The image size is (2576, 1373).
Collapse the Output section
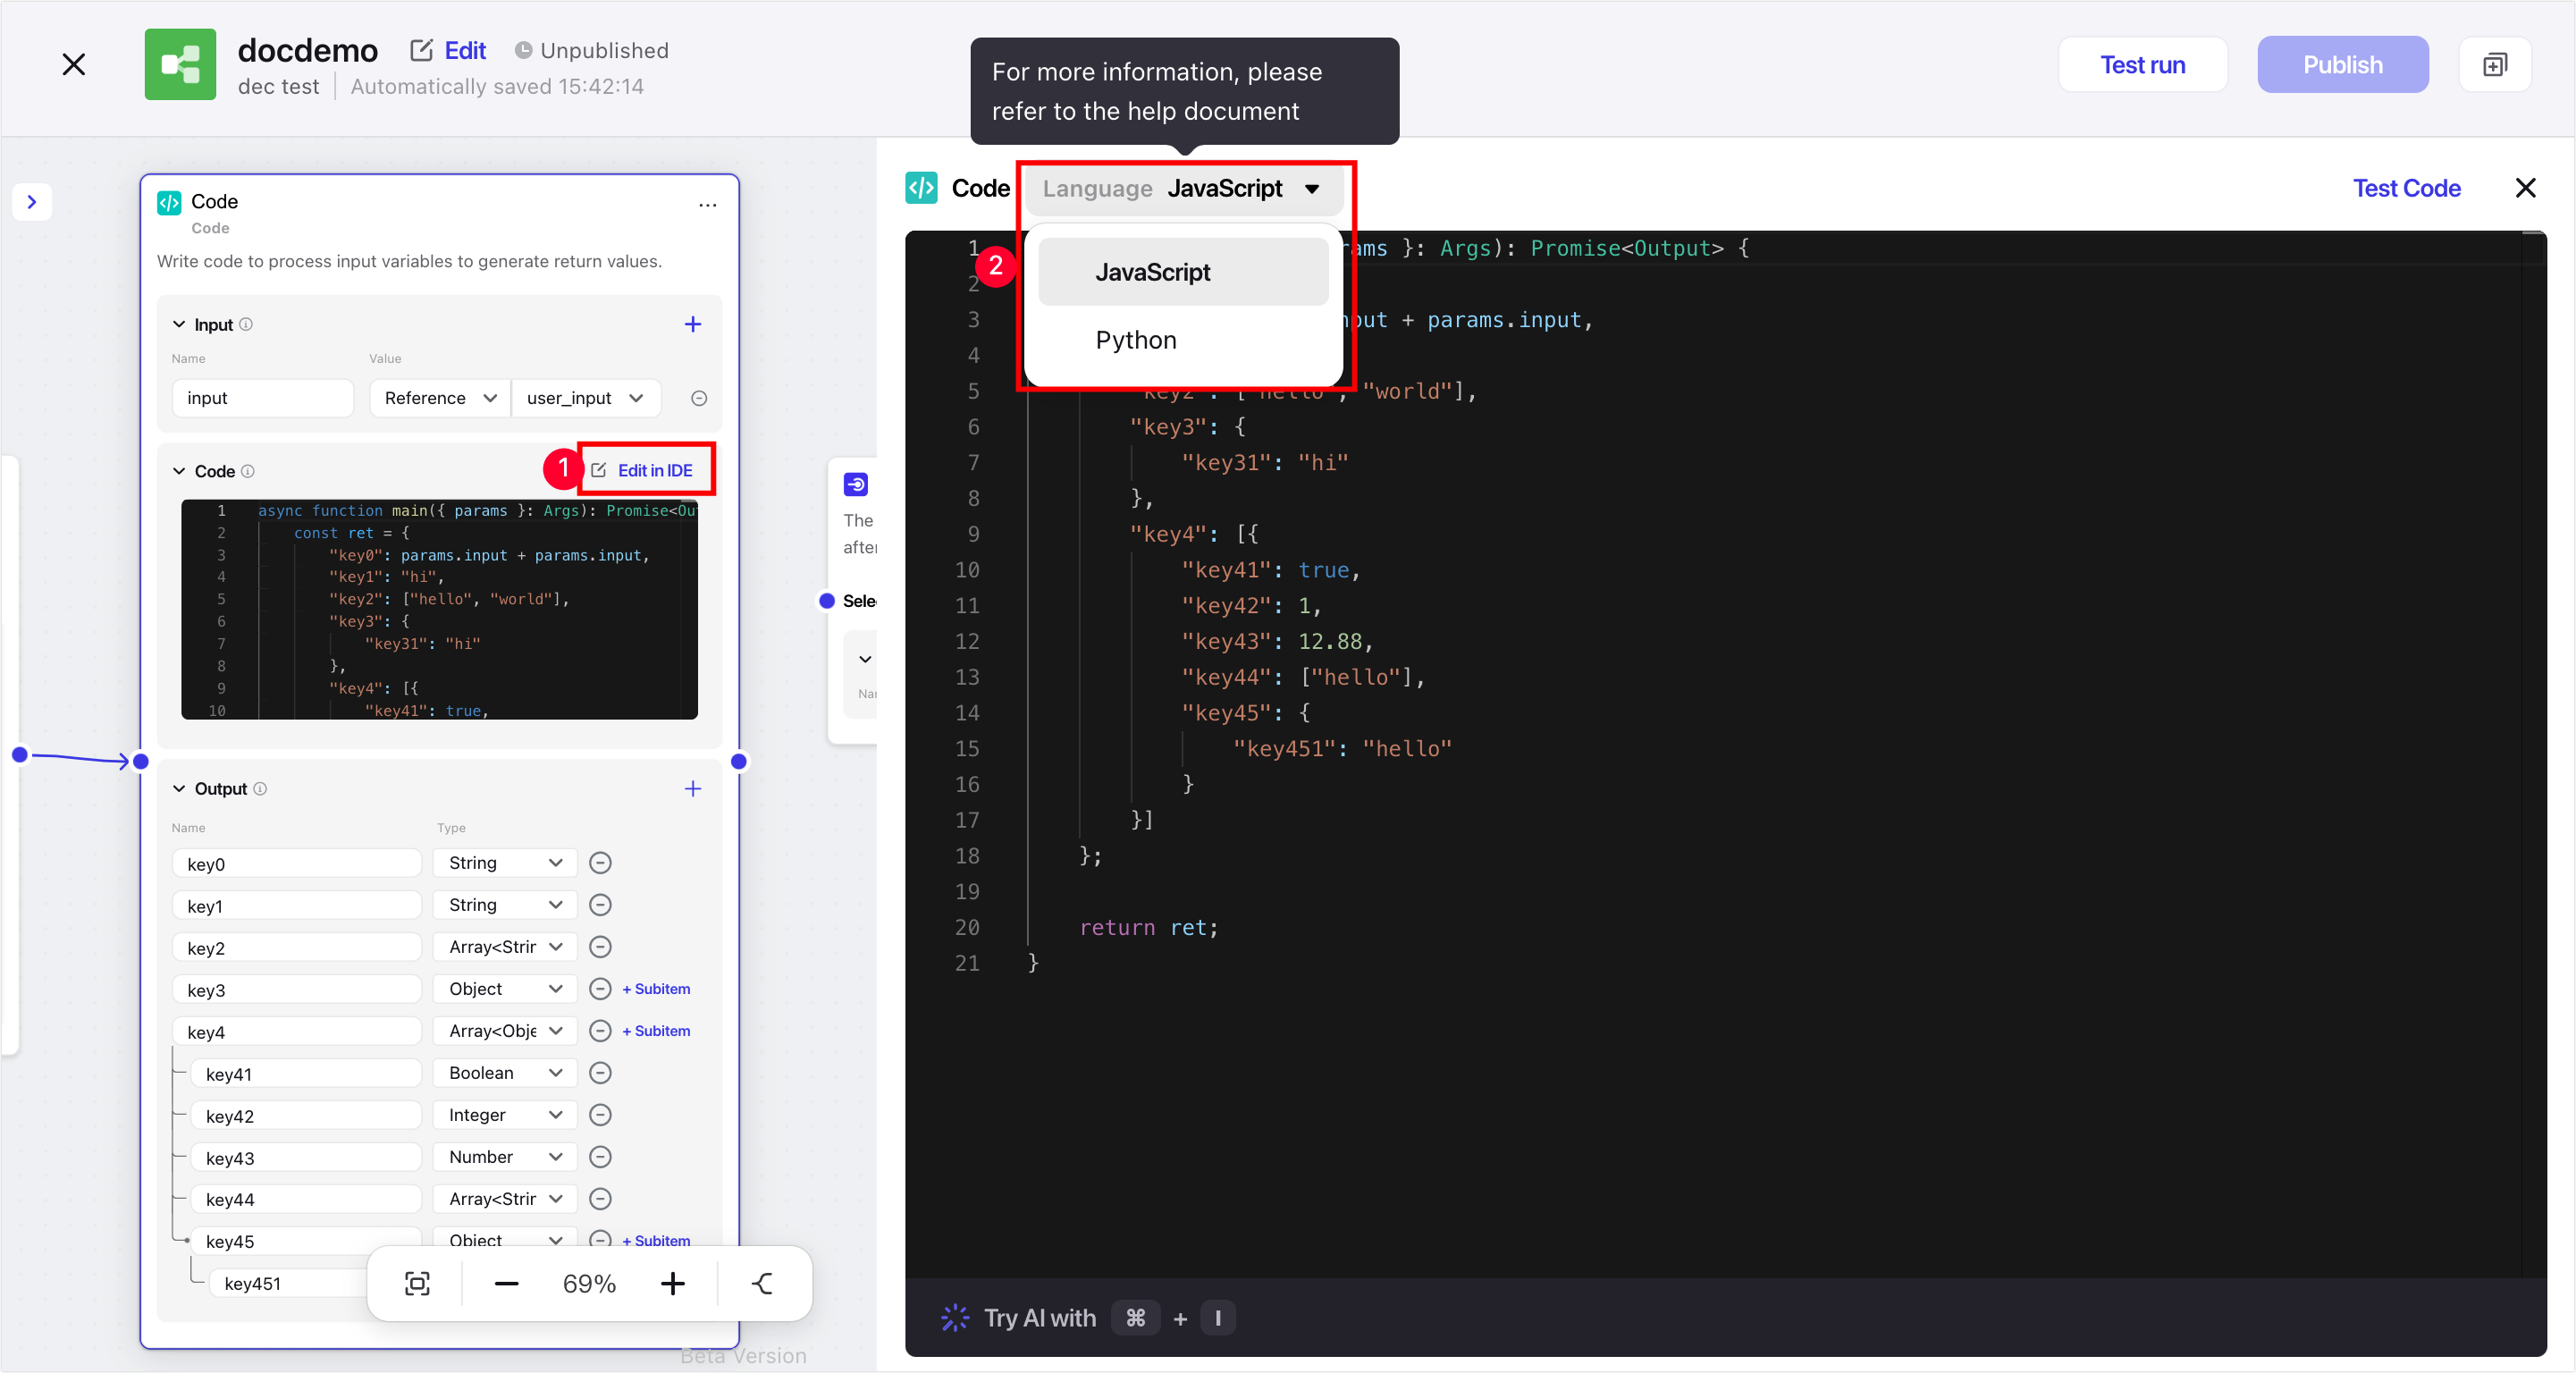coord(179,789)
